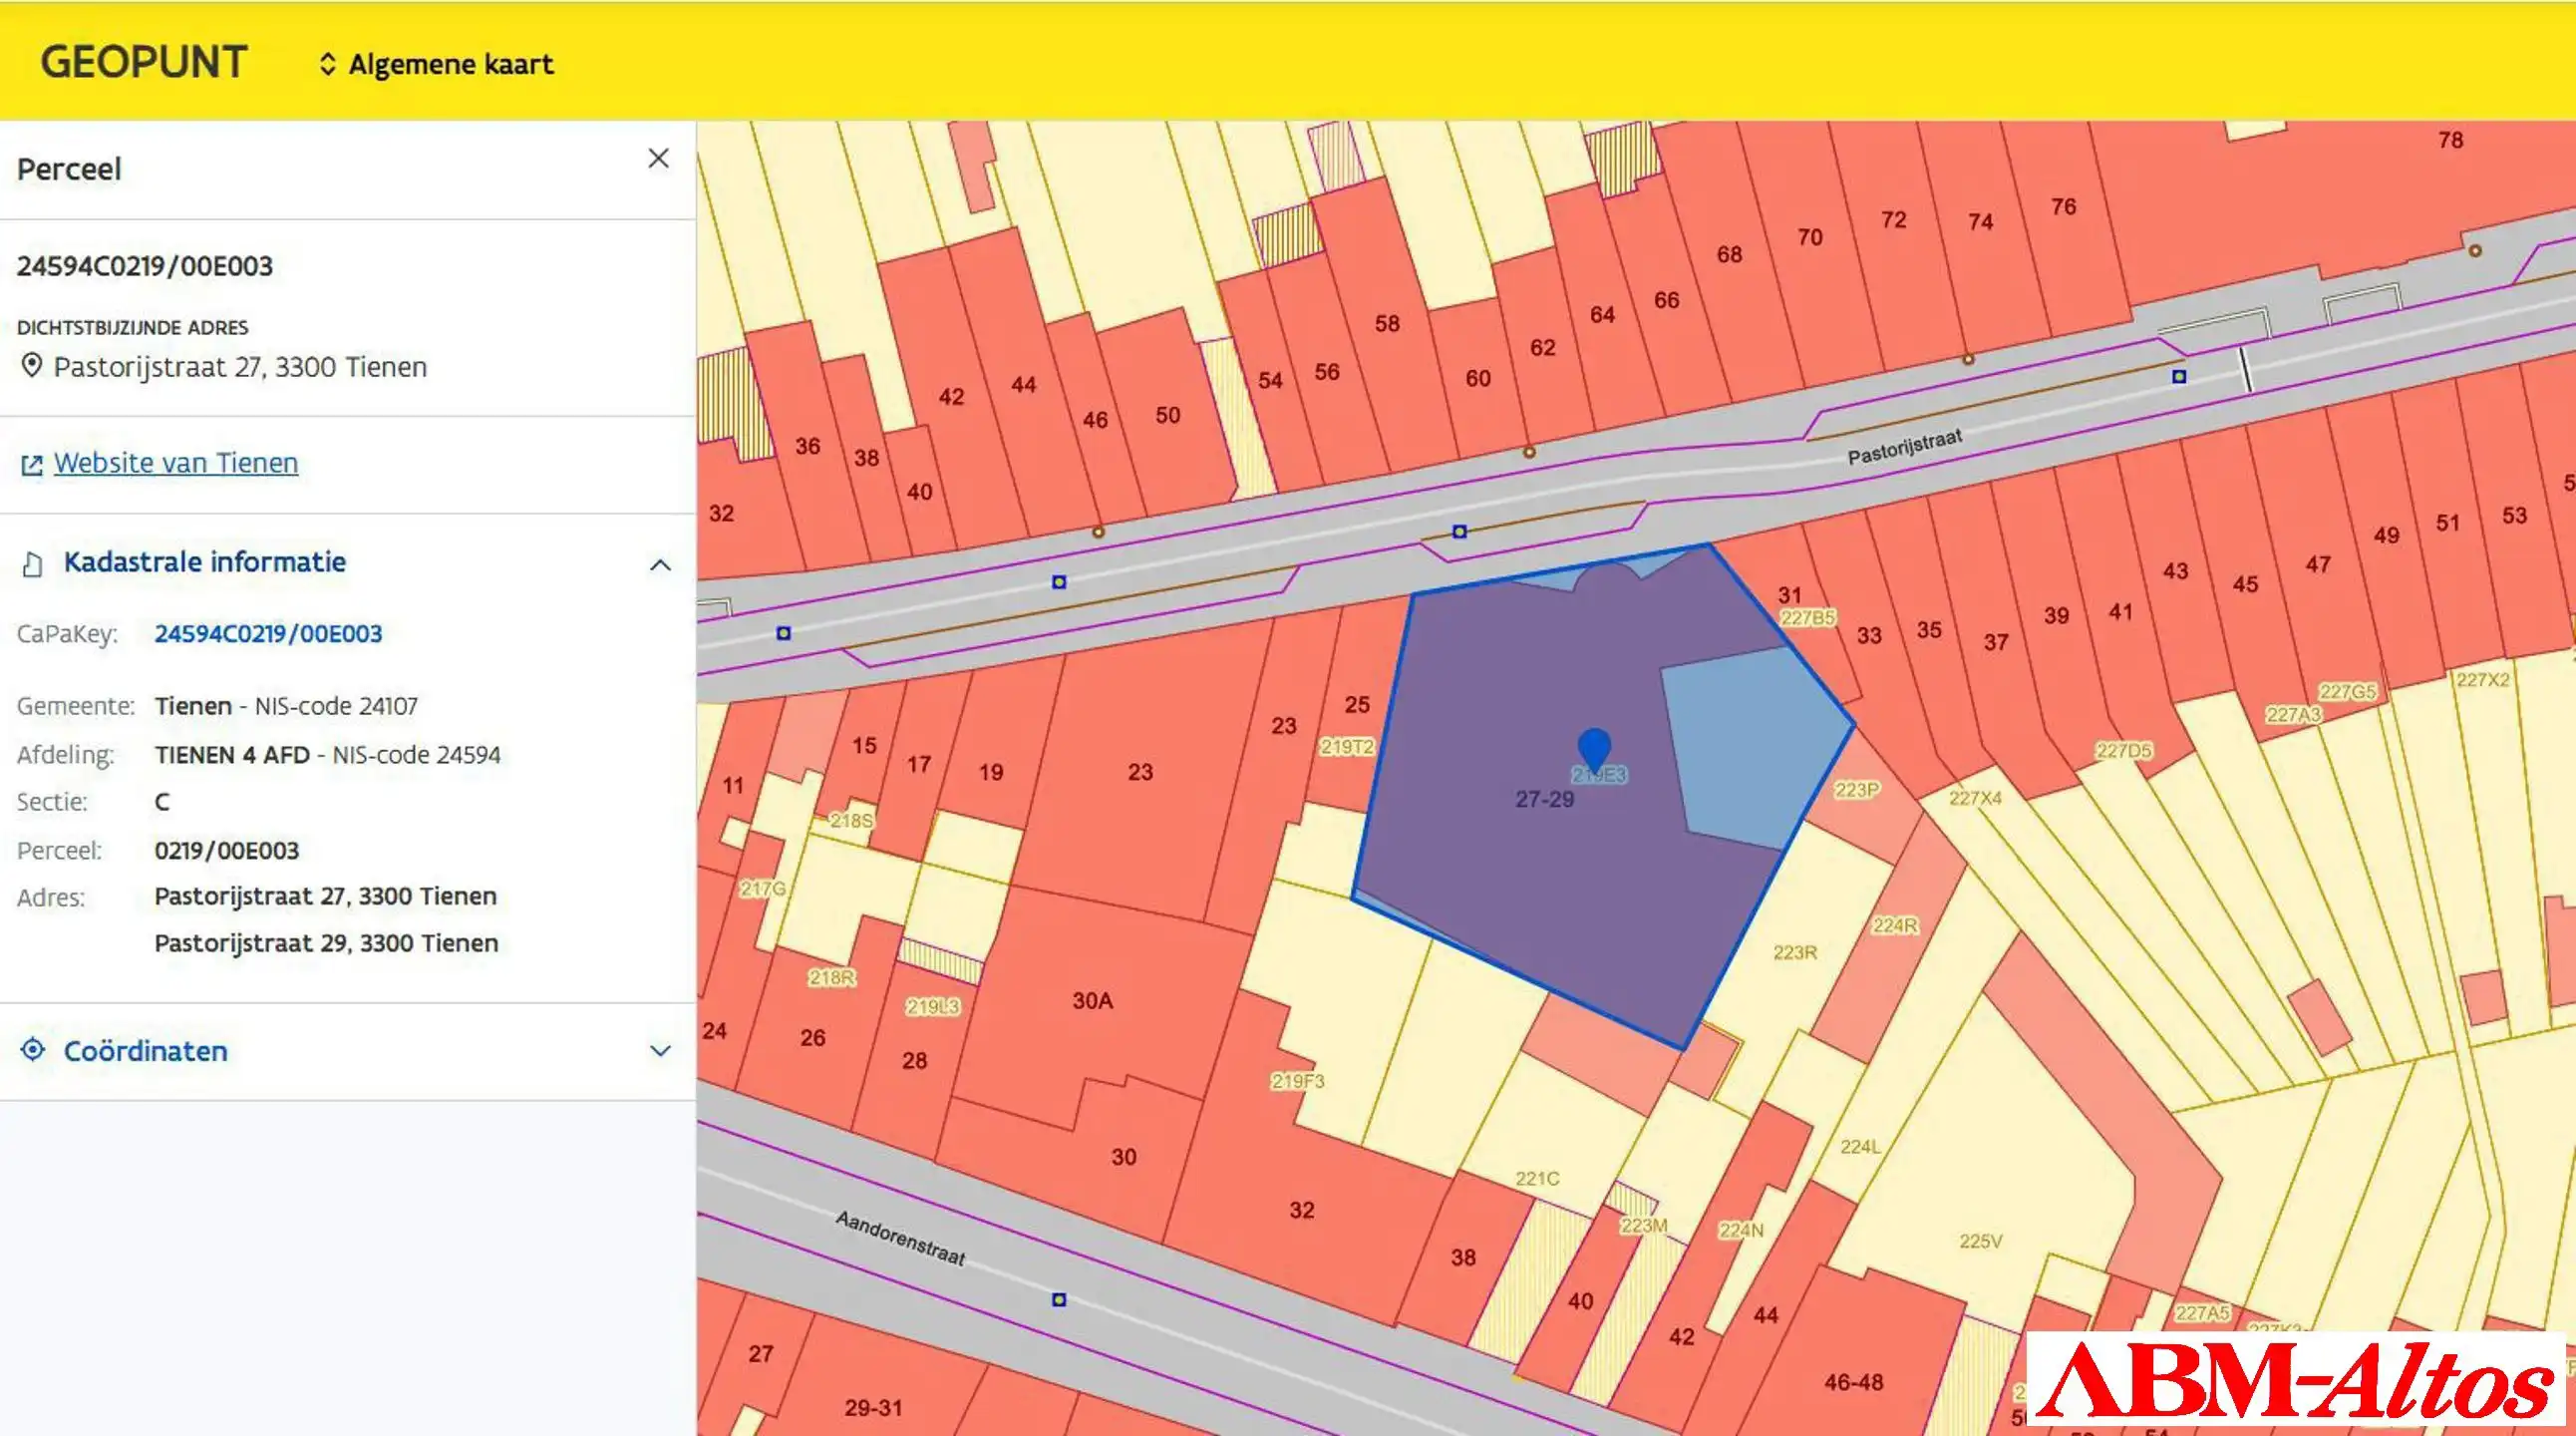The height and width of the screenshot is (1436, 2576).
Task: Open the Website van Tienen link
Action: pyautogui.click(x=176, y=463)
